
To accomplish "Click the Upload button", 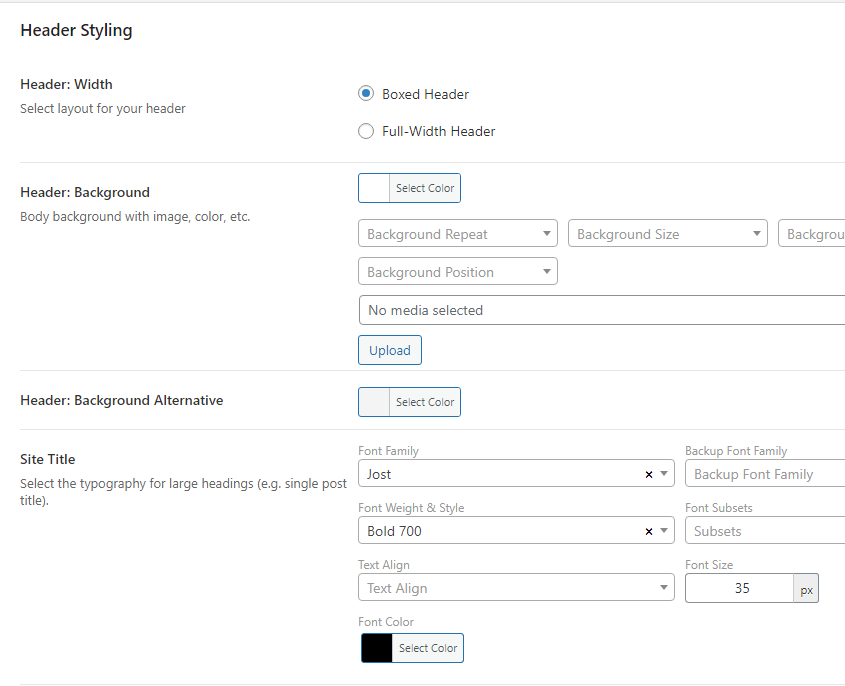I will pyautogui.click(x=390, y=350).
